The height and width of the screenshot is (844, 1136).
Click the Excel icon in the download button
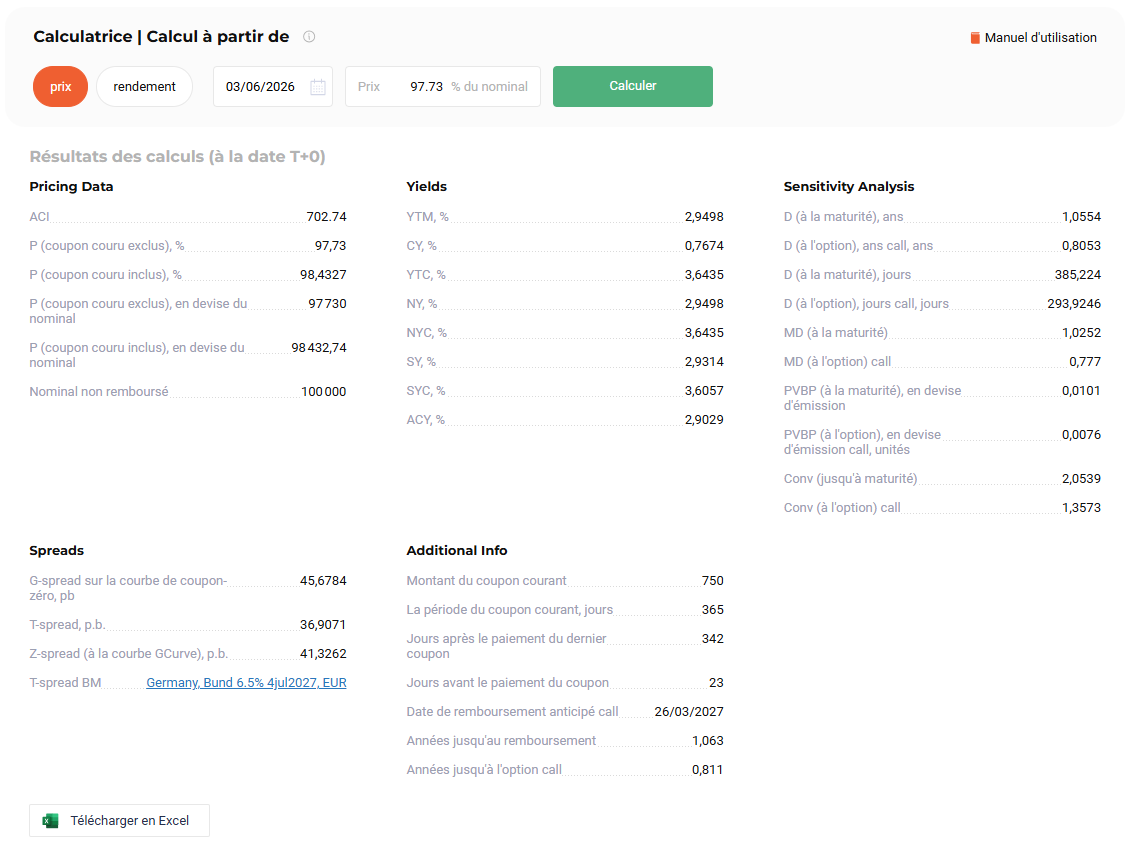point(51,821)
